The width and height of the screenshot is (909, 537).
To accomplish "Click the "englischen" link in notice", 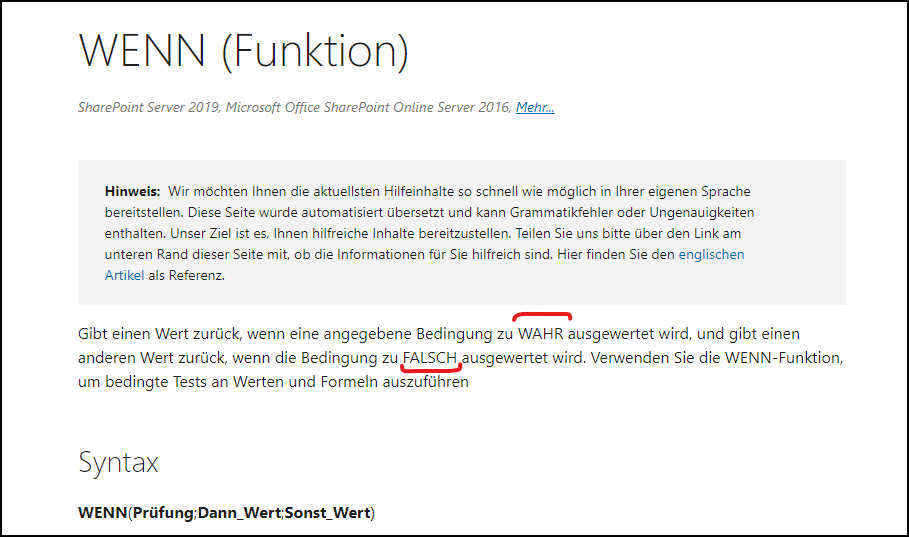I will point(711,254).
